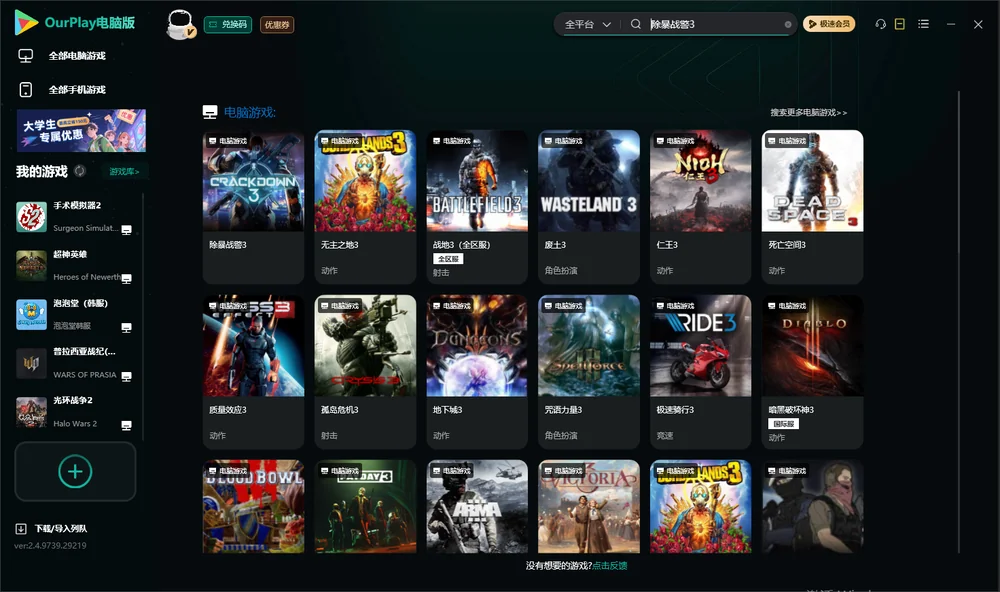Screen dimensions: 1000x592
Task: Open the Crysis 3 game cover
Action: pos(365,346)
